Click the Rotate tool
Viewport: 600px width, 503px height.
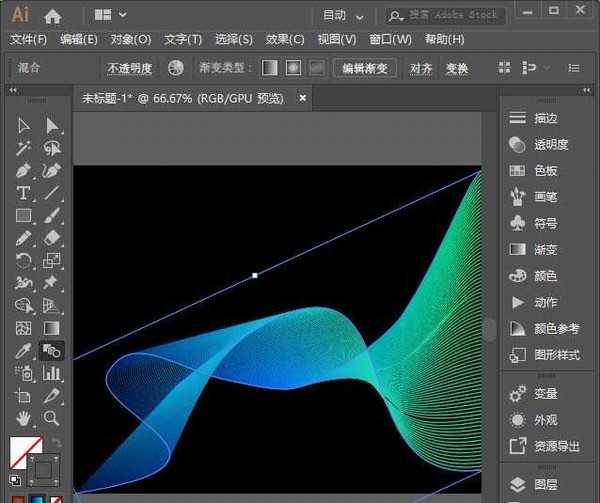tap(24, 261)
